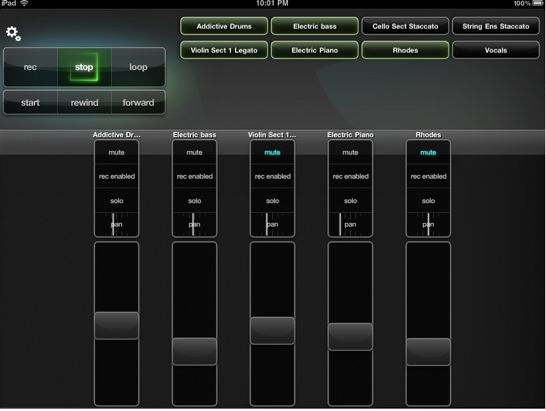Solo the Electric bass channel

click(194, 201)
